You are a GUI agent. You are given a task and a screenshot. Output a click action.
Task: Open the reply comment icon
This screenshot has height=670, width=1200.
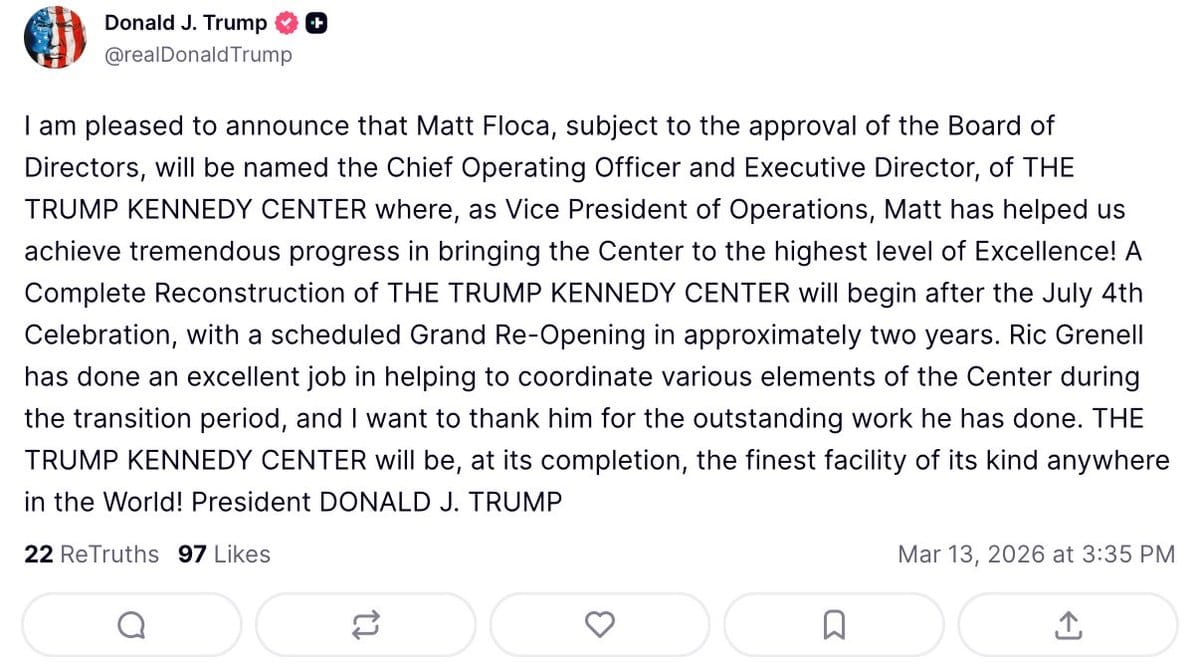pyautogui.click(x=131, y=625)
